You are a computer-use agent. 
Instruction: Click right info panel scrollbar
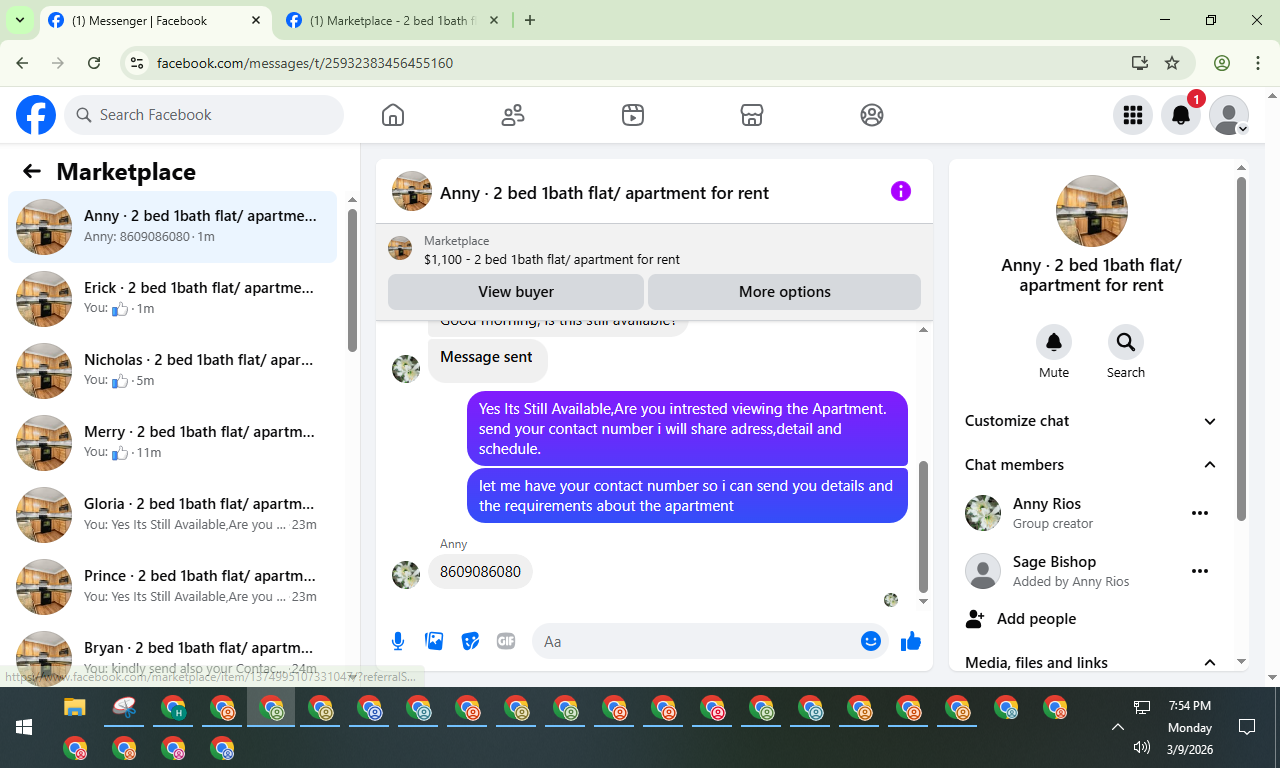[1241, 349]
